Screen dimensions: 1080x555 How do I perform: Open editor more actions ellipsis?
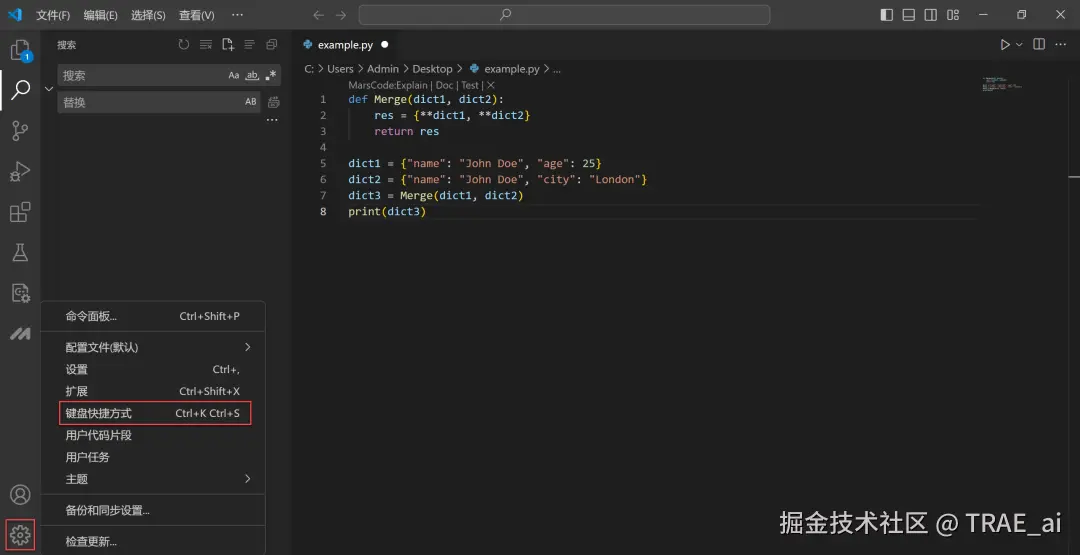(1061, 45)
